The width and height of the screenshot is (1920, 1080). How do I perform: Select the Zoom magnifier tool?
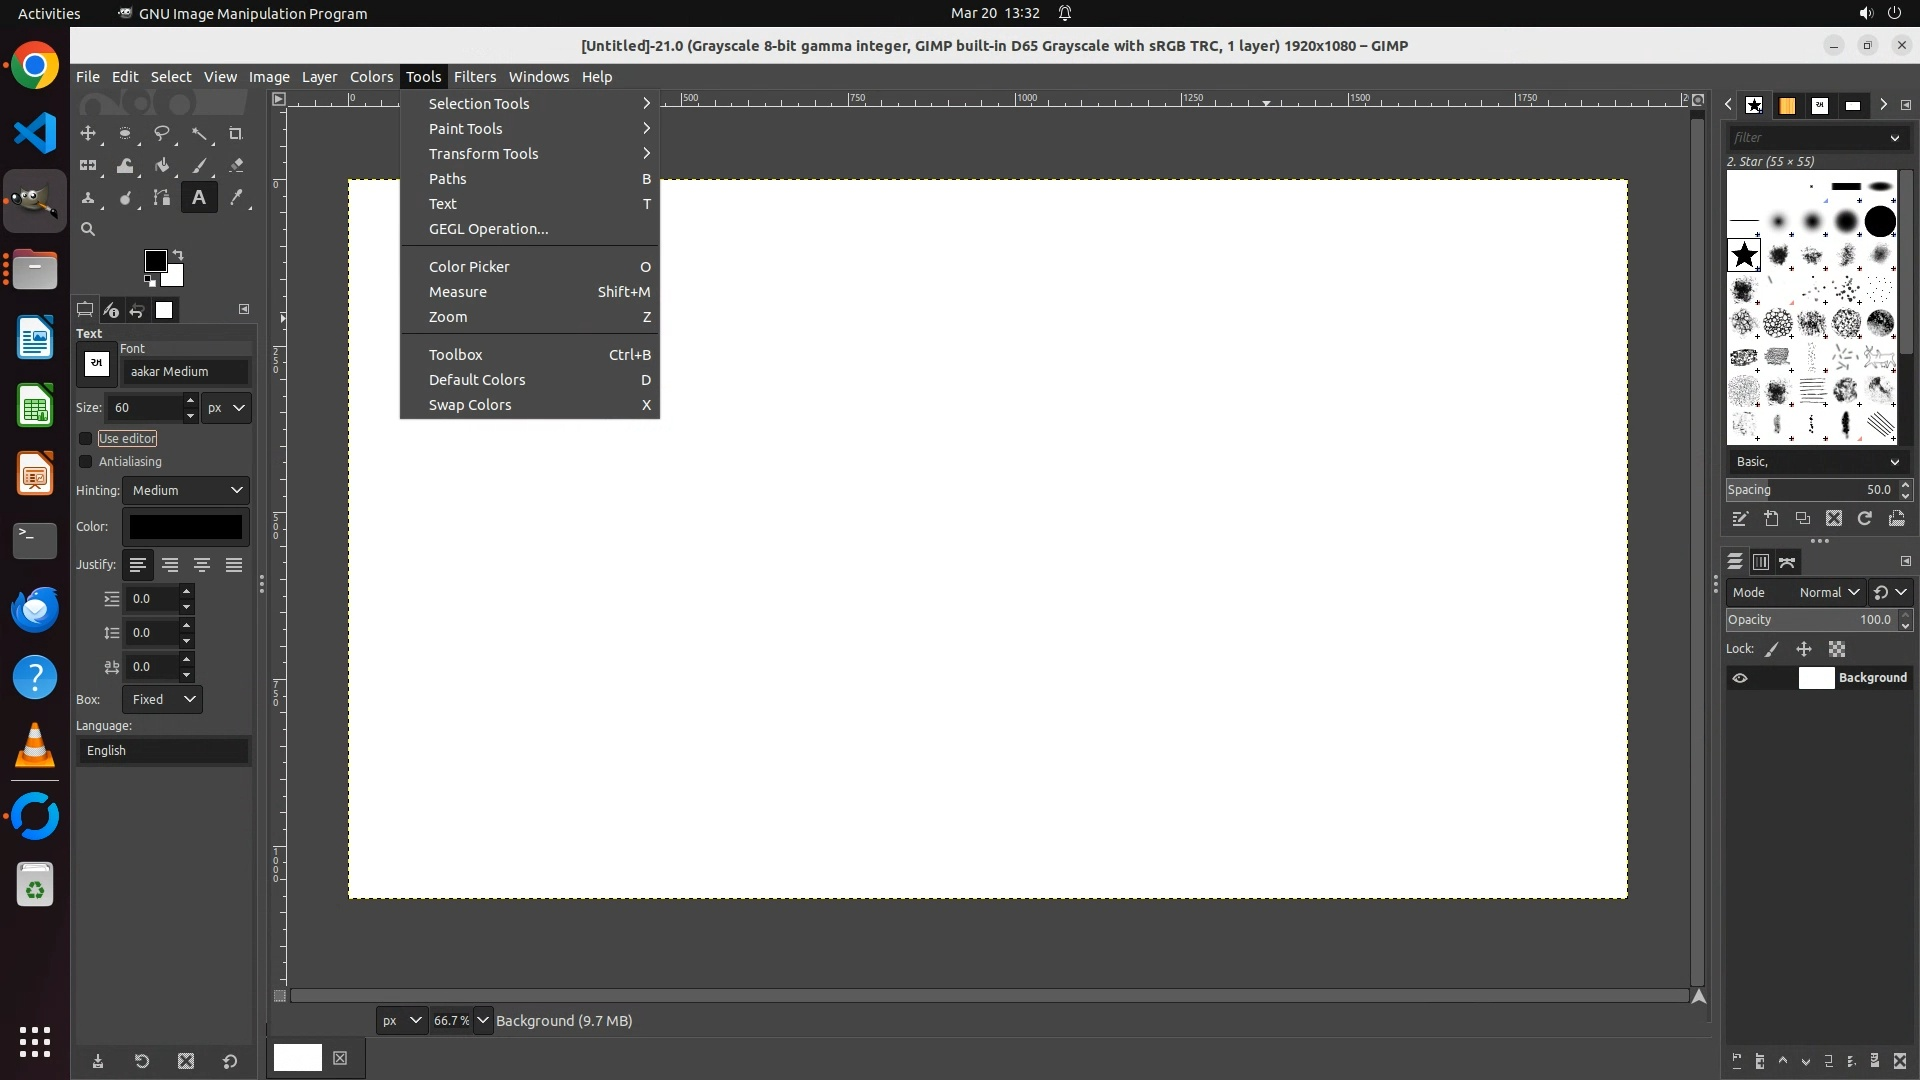[88, 230]
